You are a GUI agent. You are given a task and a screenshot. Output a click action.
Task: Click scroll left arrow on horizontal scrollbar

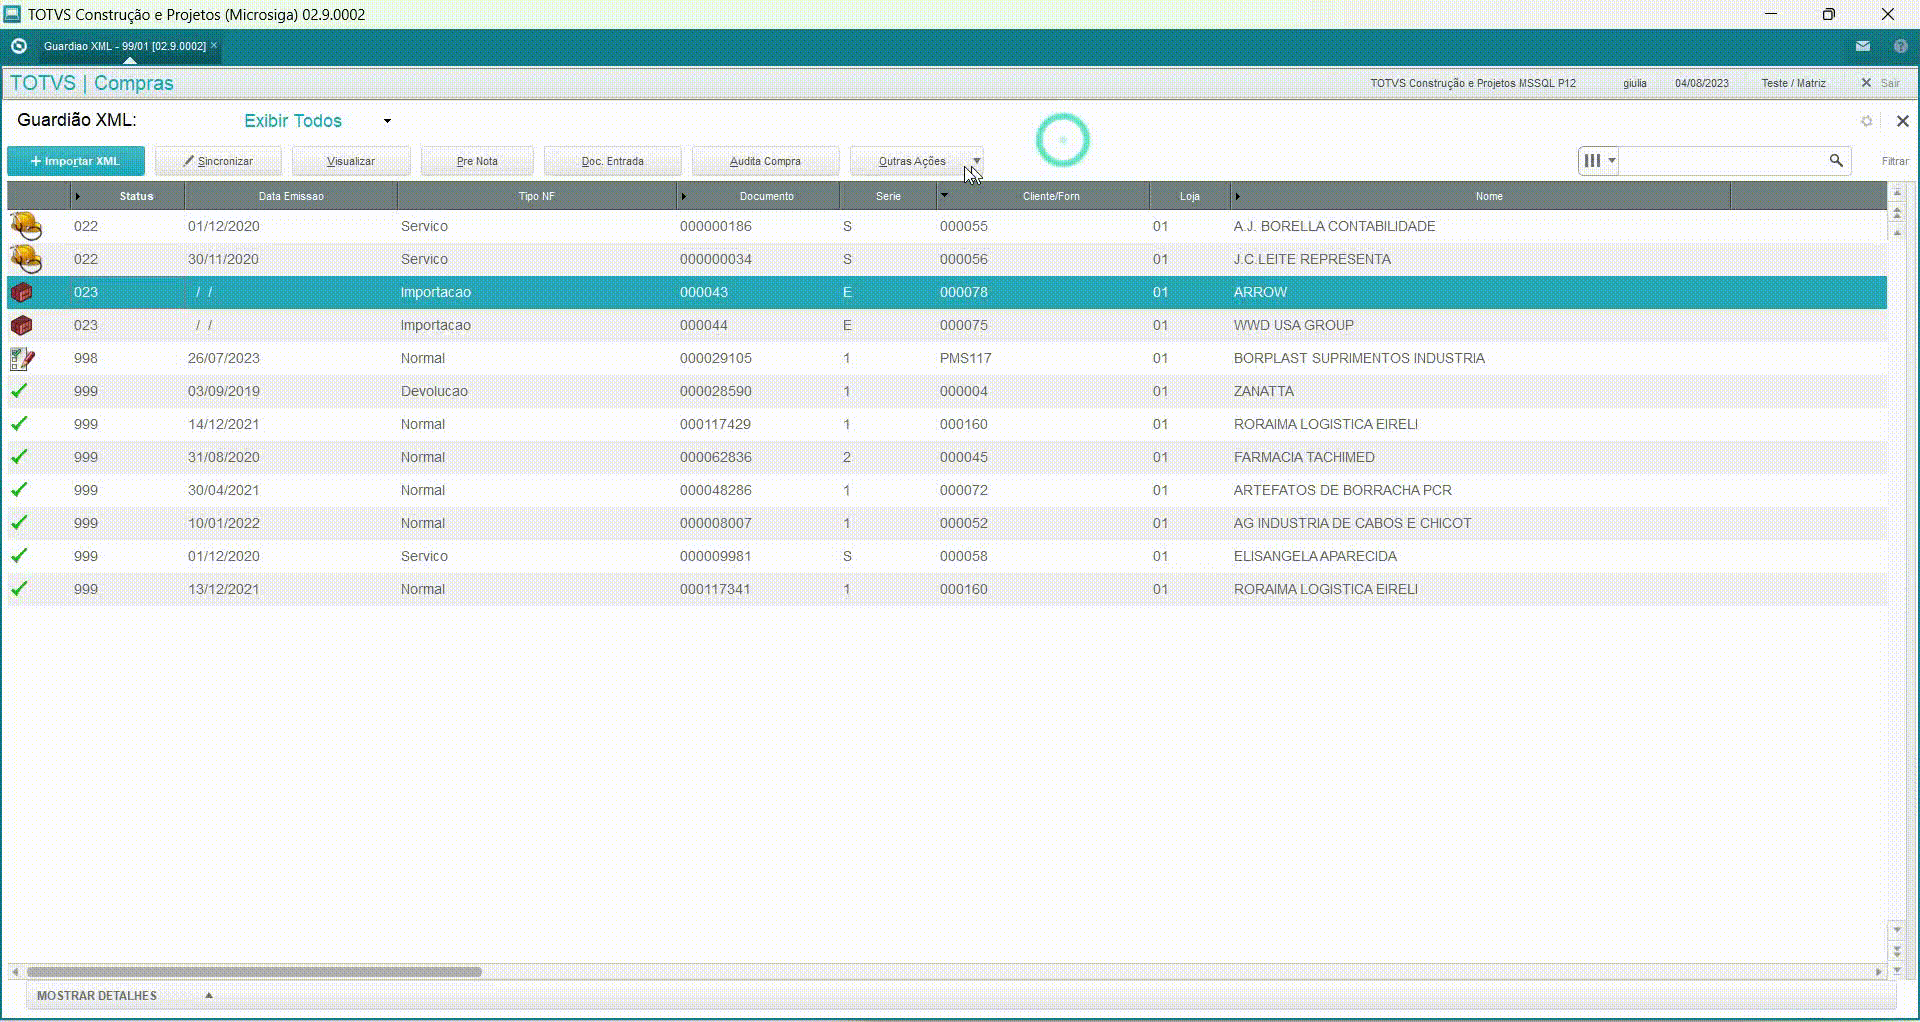coord(15,971)
